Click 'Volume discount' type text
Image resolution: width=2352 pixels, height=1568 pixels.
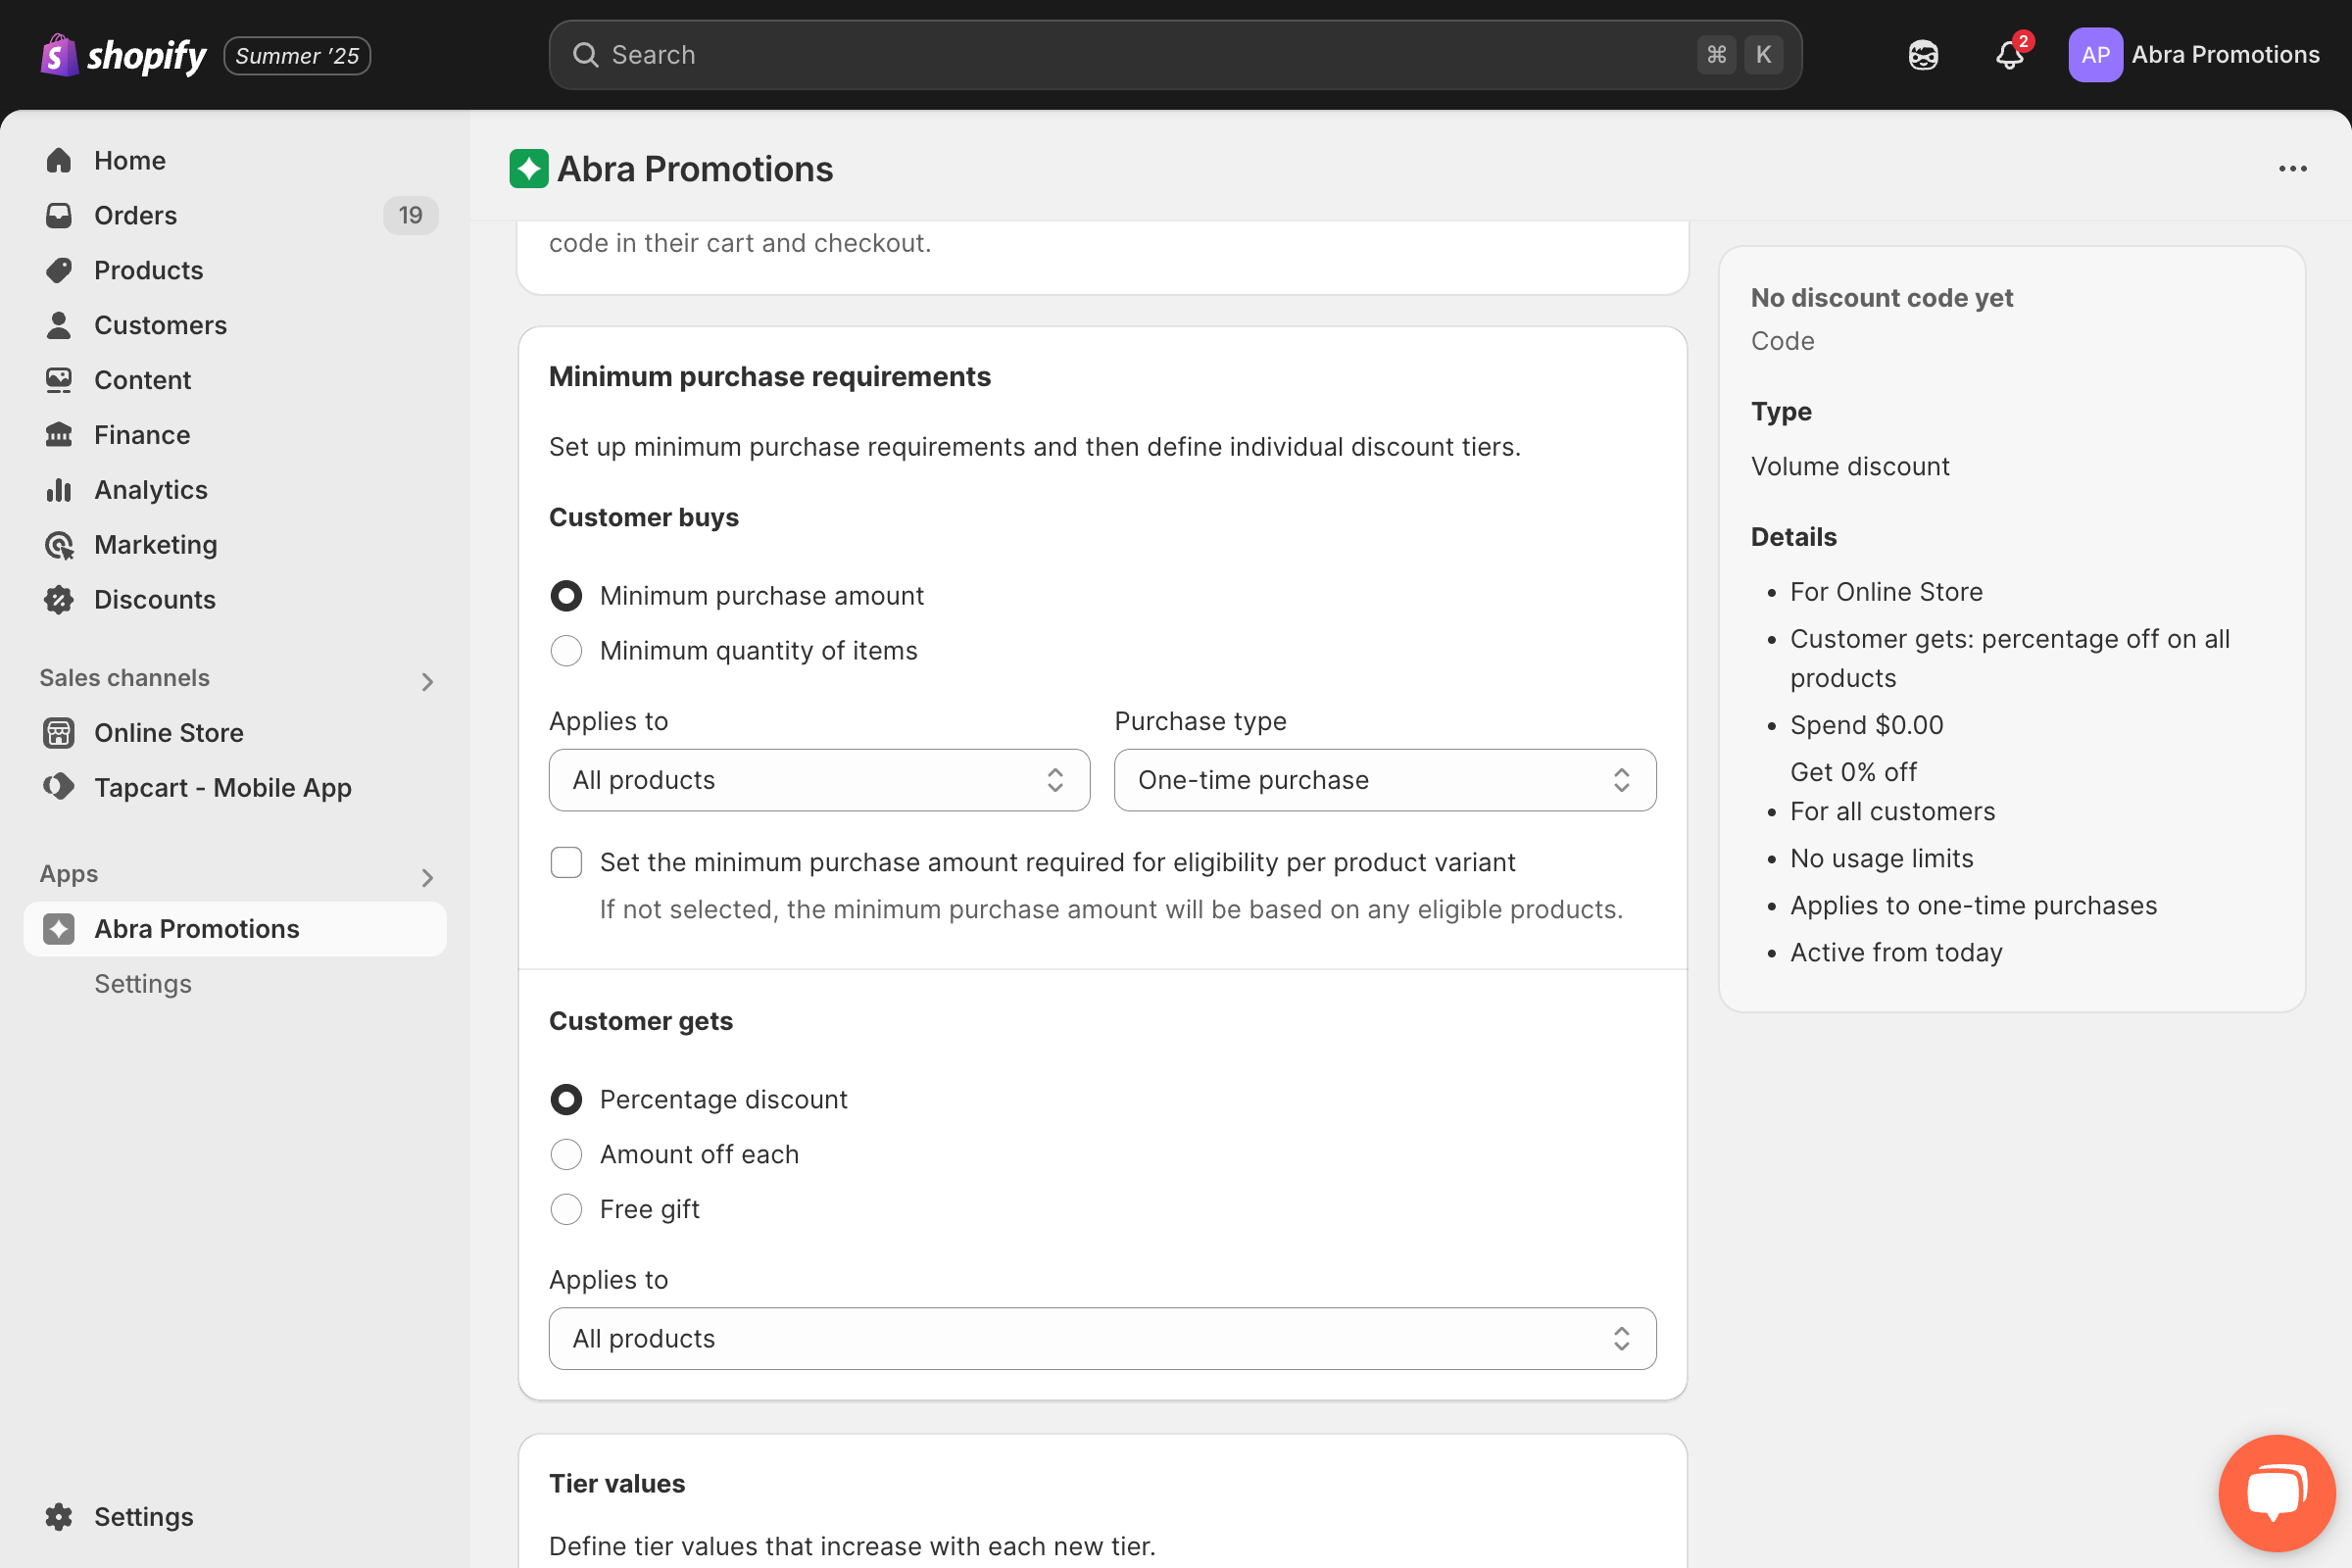(x=1850, y=467)
